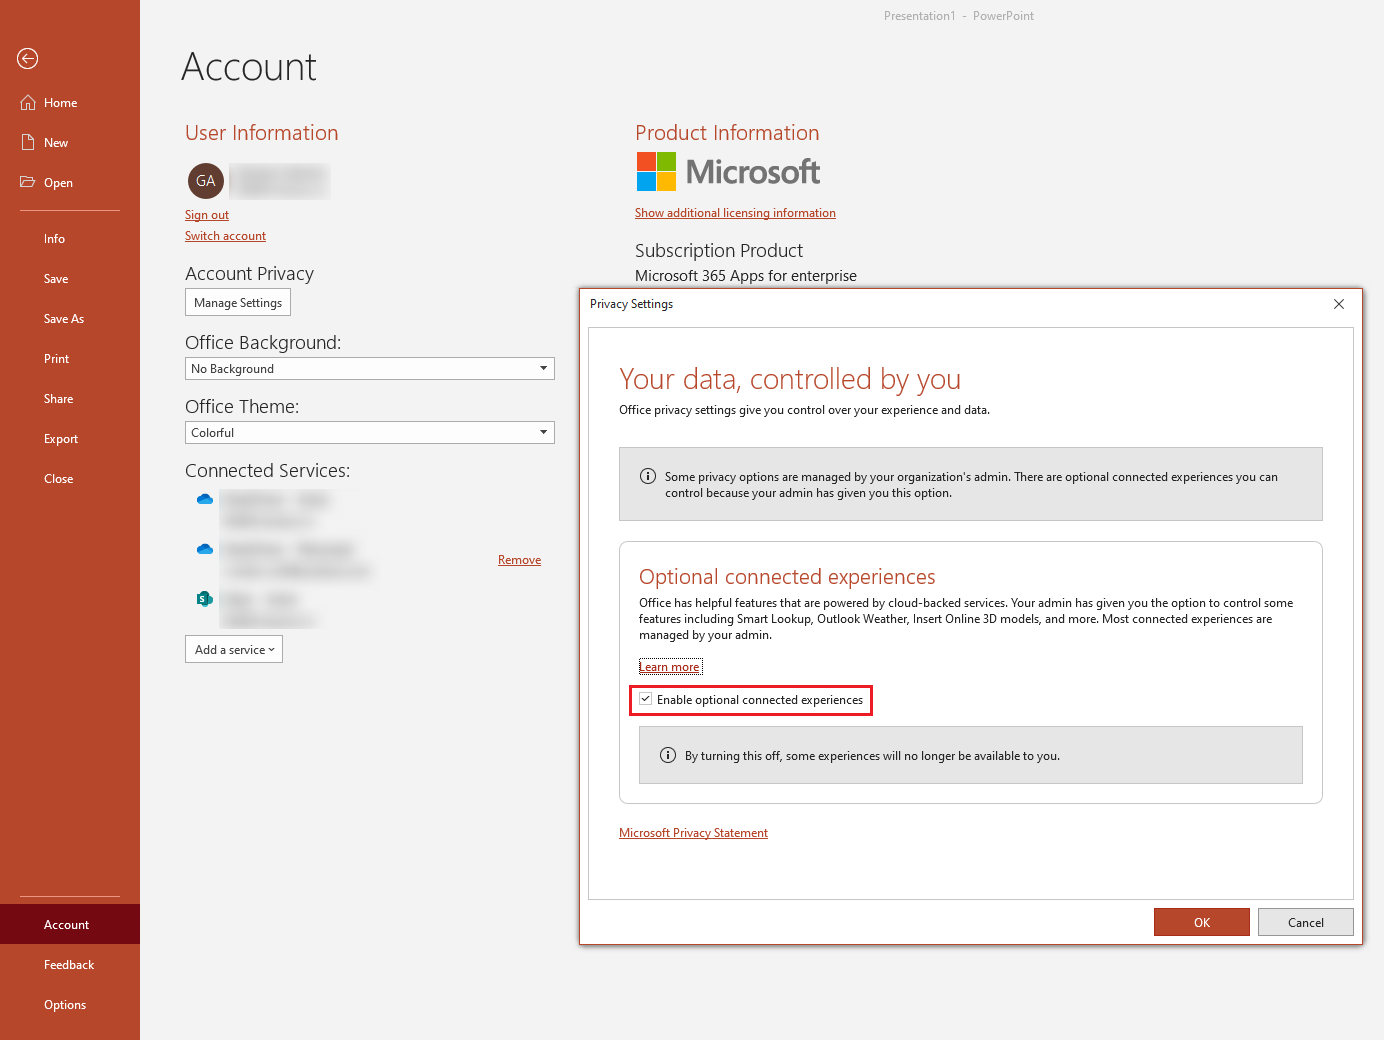The image size is (1384, 1040).
Task: Click the 'Your data, controlled by you' heading
Action: pos(790,379)
